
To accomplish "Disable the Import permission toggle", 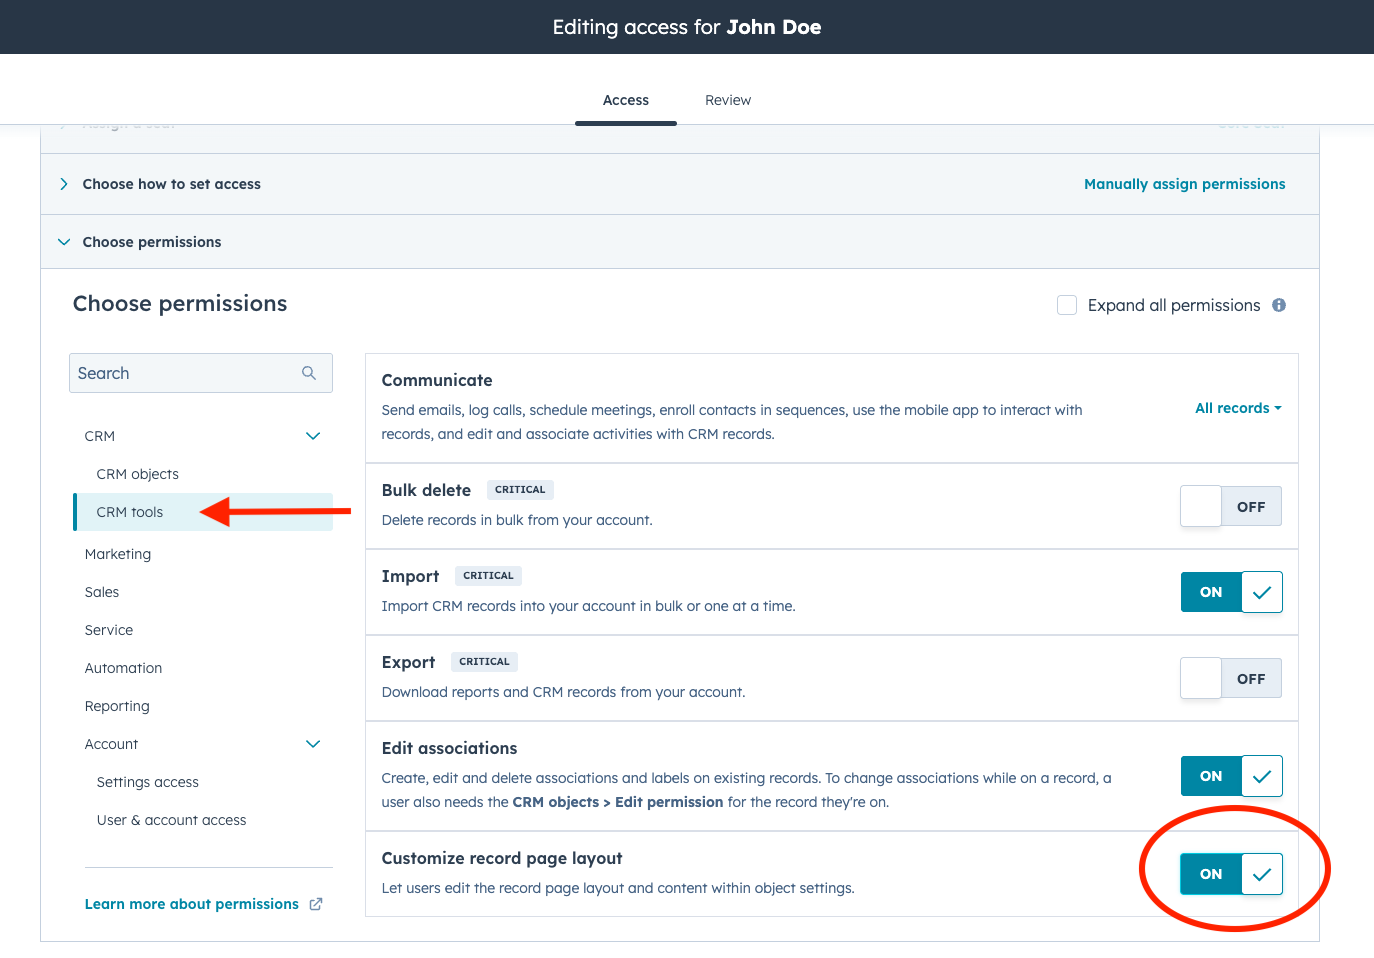I will point(1231,592).
